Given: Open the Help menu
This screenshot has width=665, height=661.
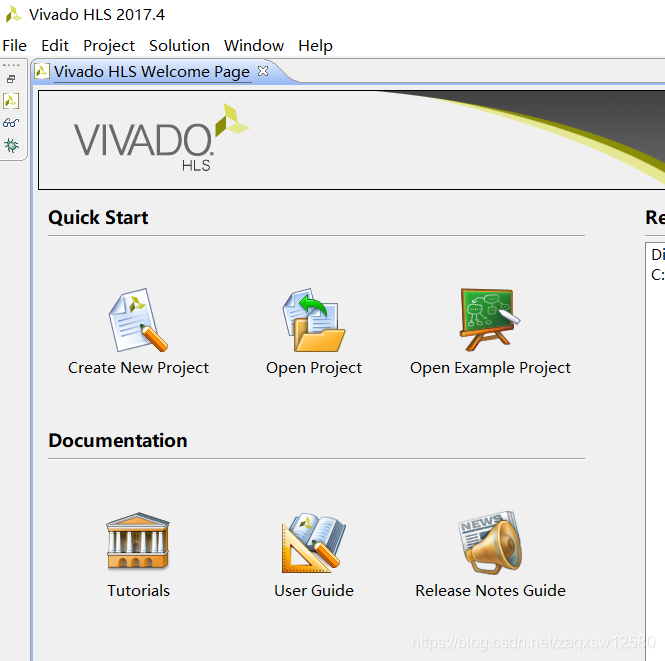Looking at the screenshot, I should pyautogui.click(x=315, y=45).
